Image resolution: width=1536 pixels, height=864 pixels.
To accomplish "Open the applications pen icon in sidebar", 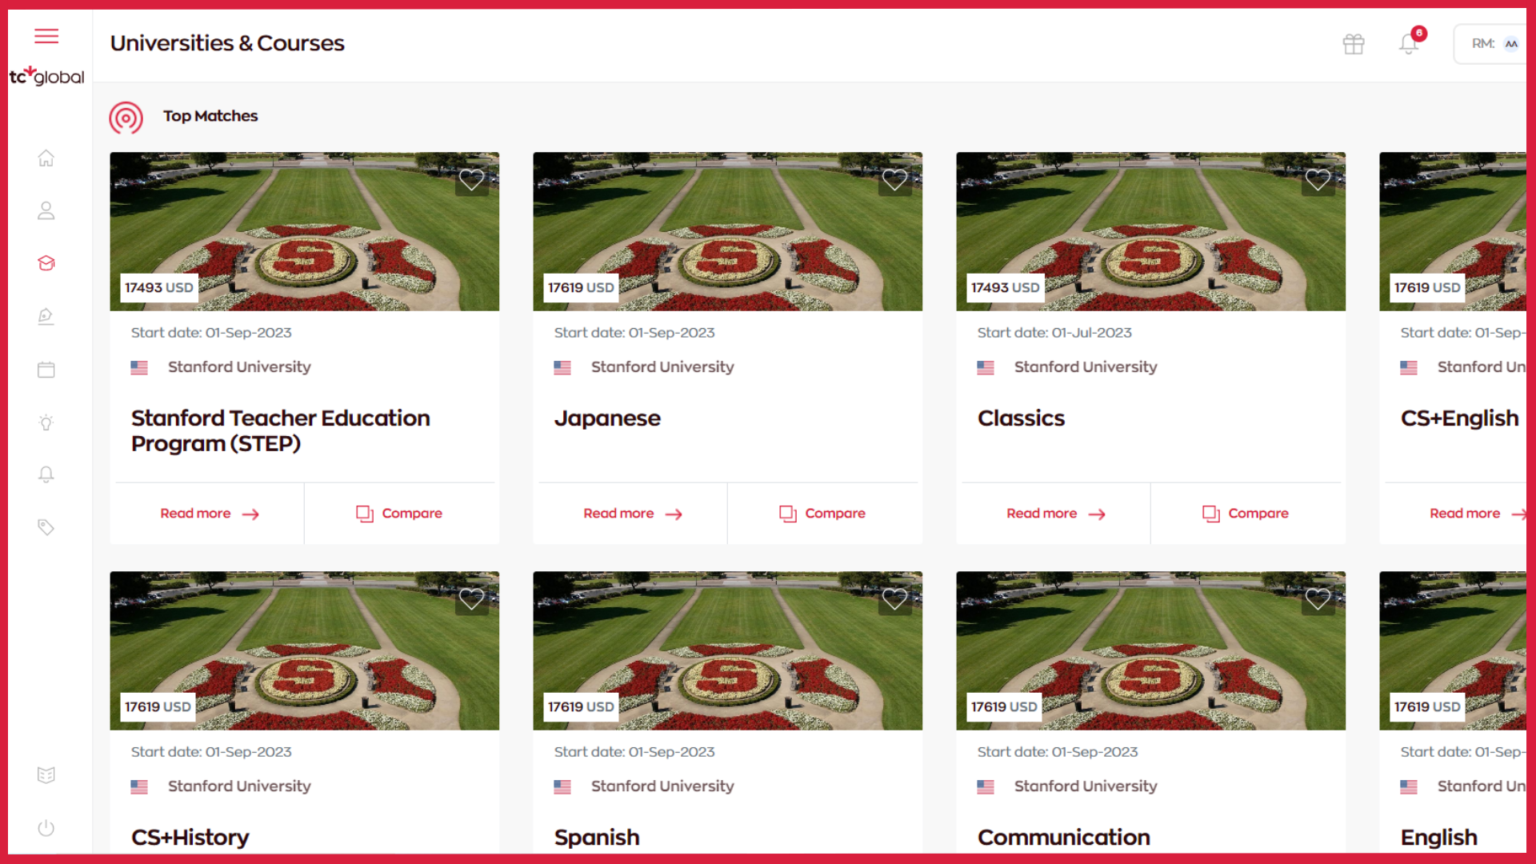I will pyautogui.click(x=46, y=316).
